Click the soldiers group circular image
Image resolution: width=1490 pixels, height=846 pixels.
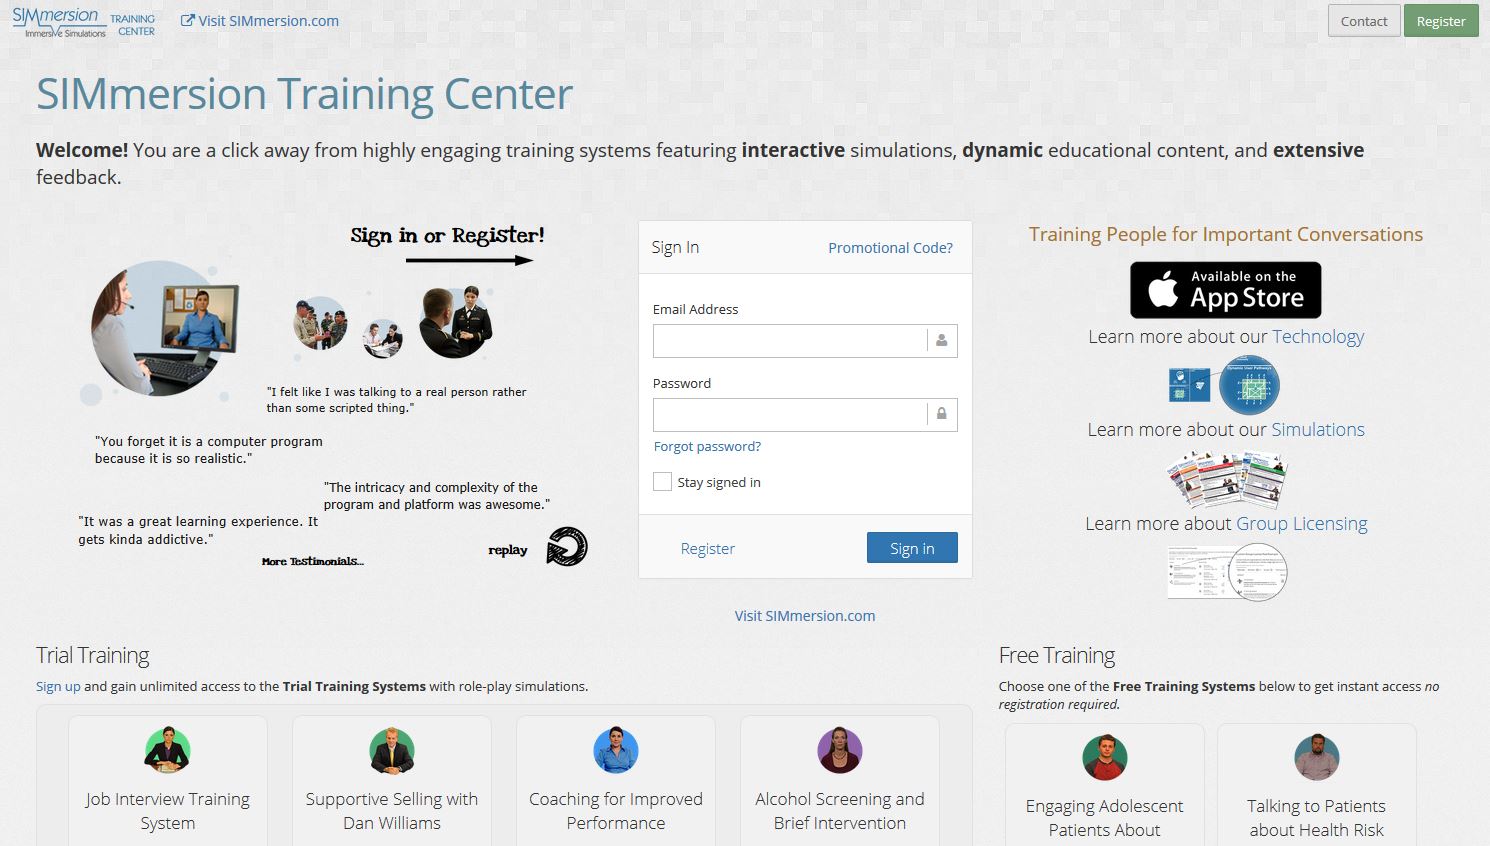tap(320, 323)
